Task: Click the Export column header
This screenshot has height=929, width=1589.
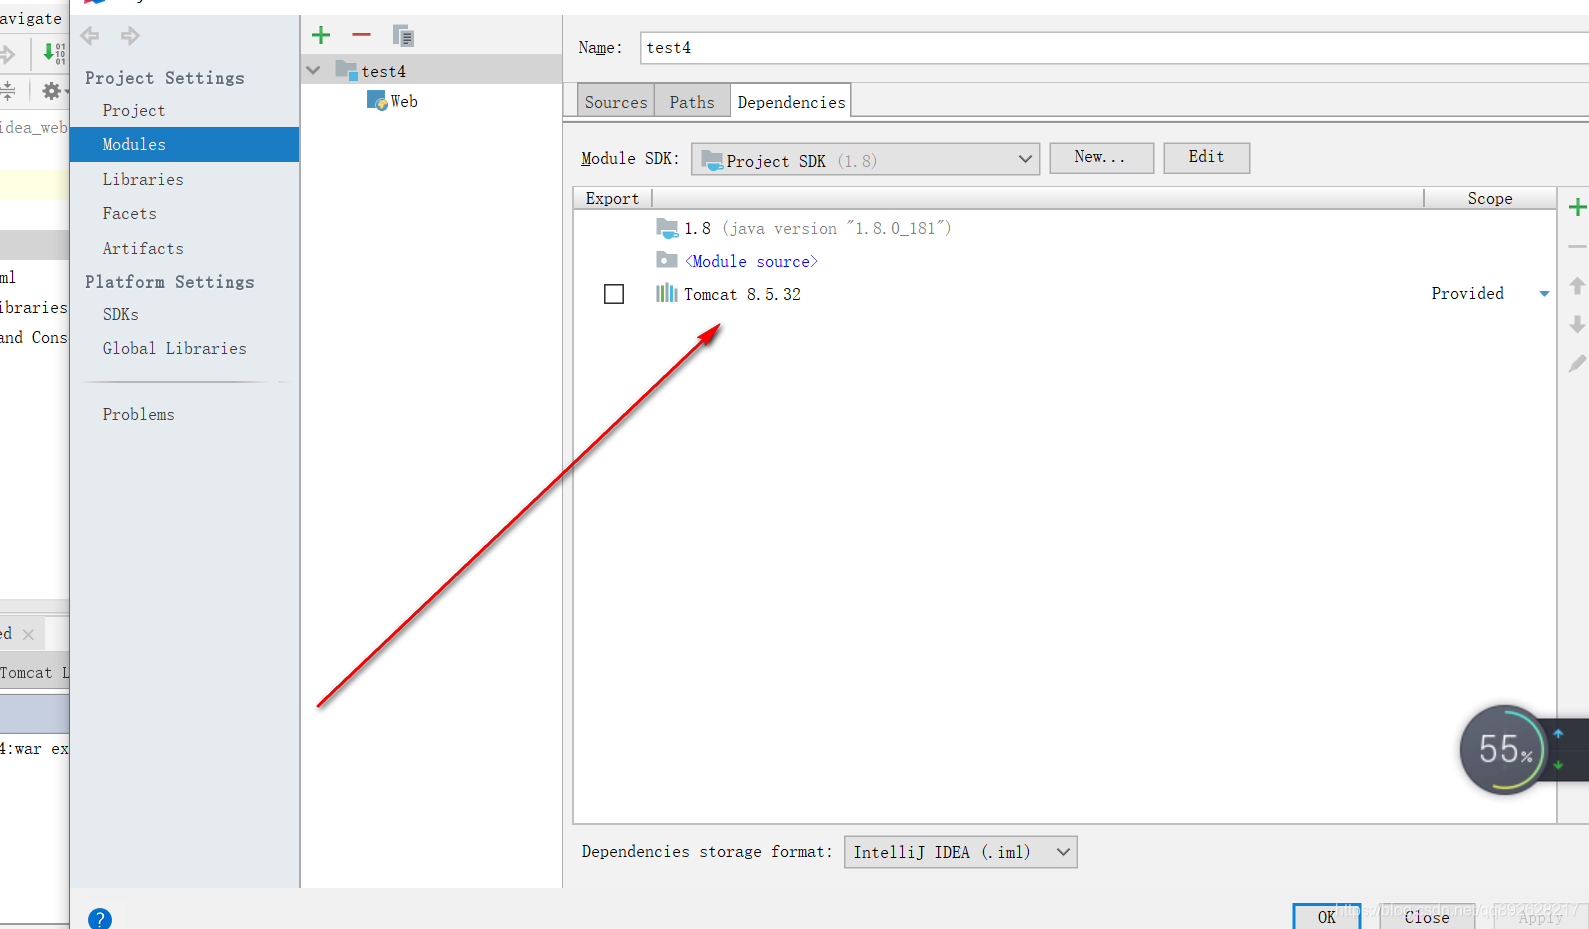Action: coord(612,198)
